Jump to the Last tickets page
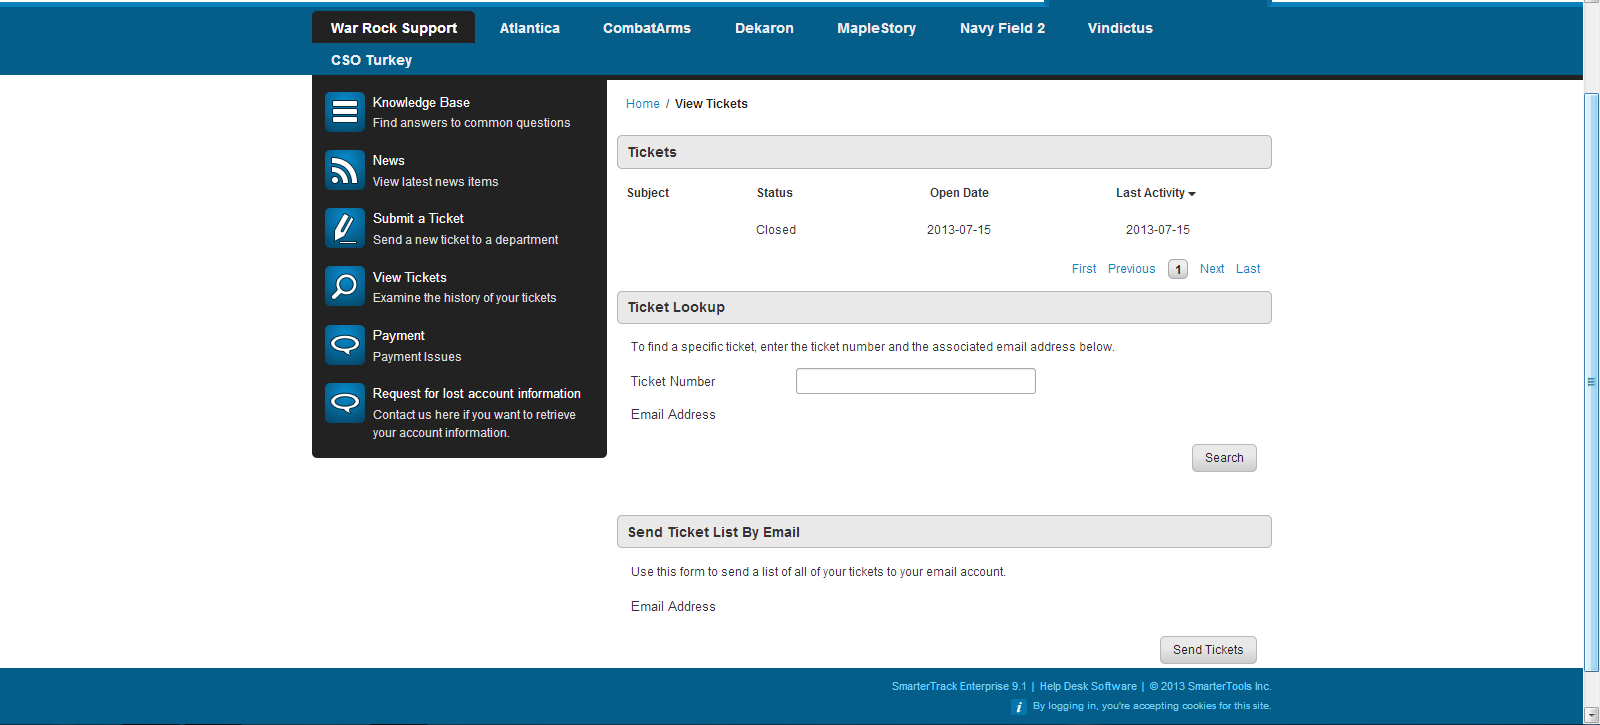Image resolution: width=1600 pixels, height=725 pixels. [1248, 269]
